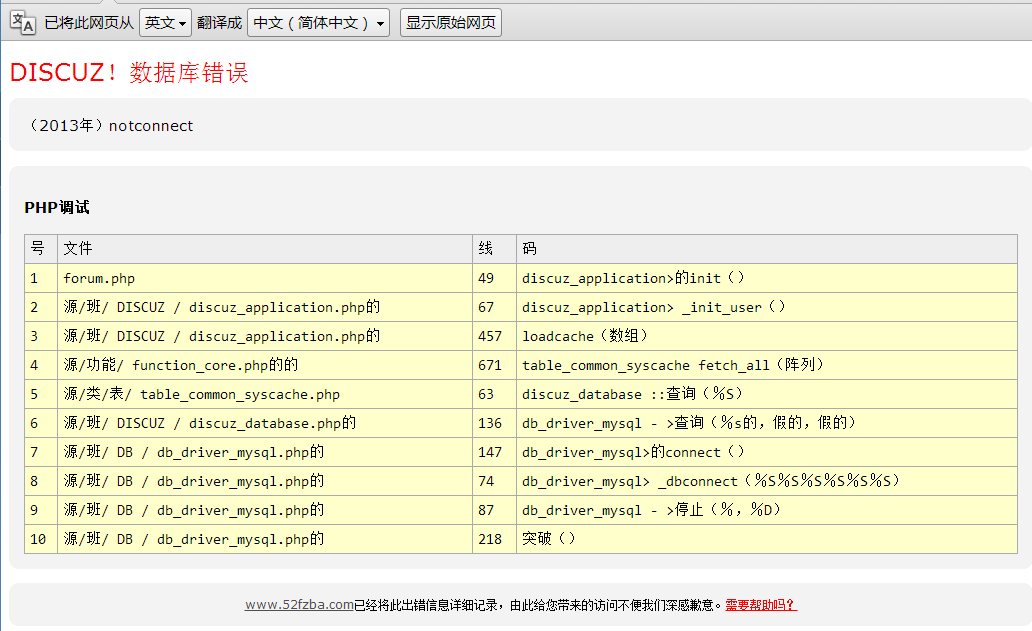Click the table_common_syscache fetch_all code cell
Viewport: 1032px width, 631px height.
pos(767,365)
